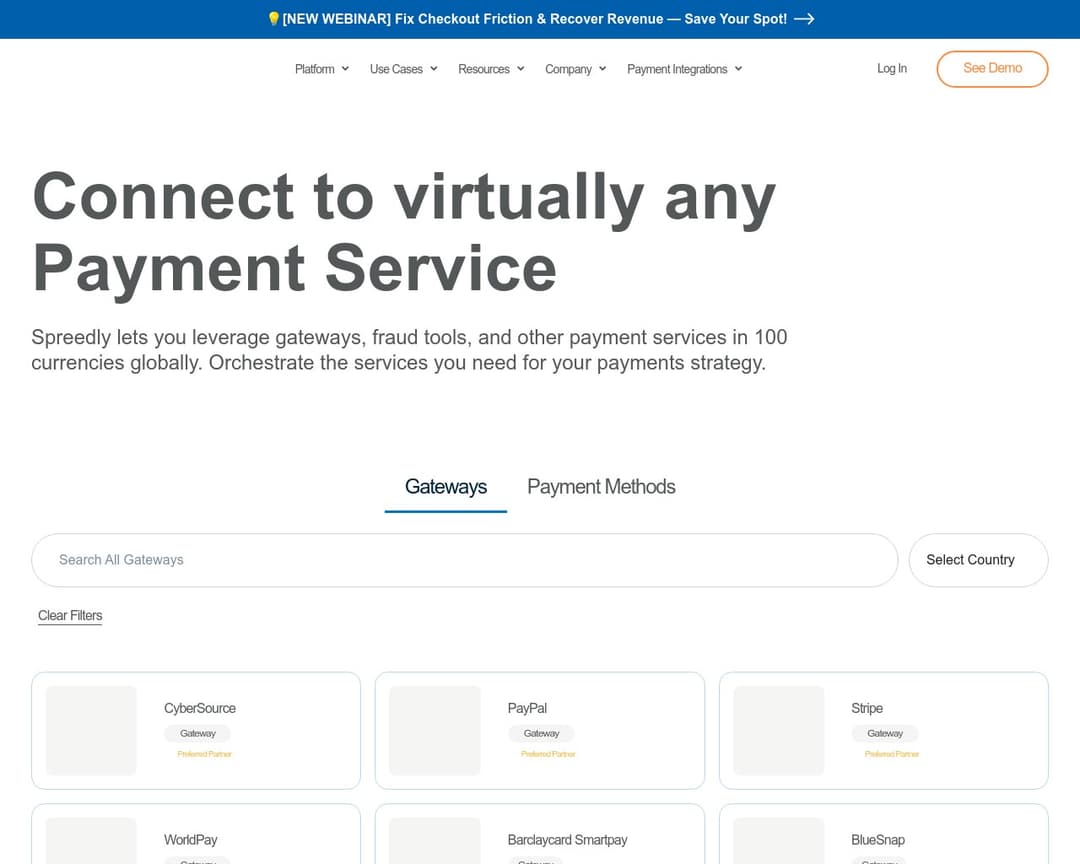Select the Barclaycard Smartpay gateway name
Screen dimensions: 1080x864
click(x=568, y=840)
